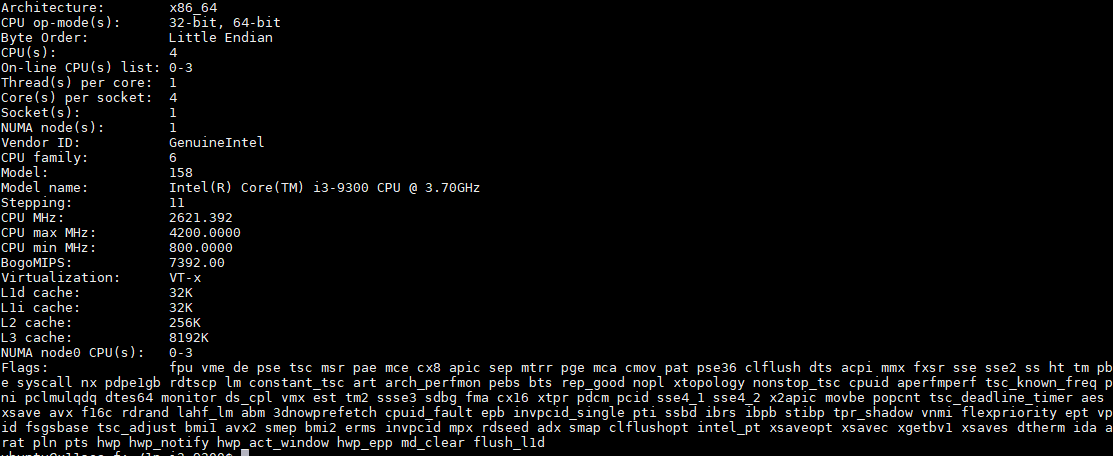Click the On-line CPU(s) list label
Screen dimensions: 1113x456
pos(80,67)
